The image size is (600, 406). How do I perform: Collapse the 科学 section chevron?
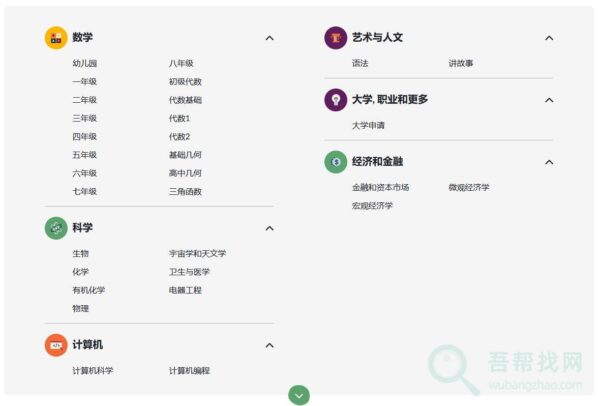(269, 228)
